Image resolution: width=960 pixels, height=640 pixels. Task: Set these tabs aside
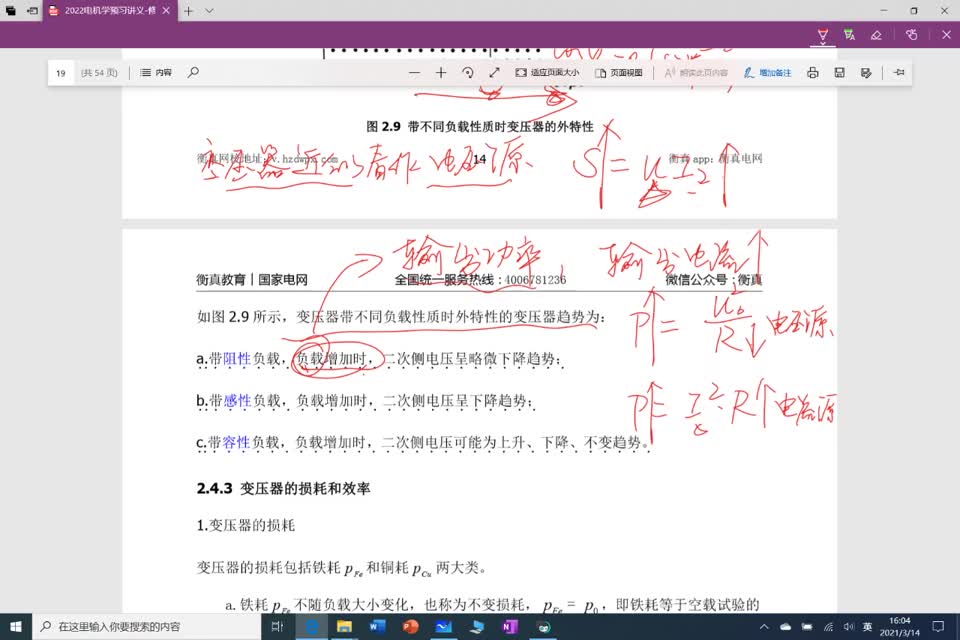(x=32, y=11)
